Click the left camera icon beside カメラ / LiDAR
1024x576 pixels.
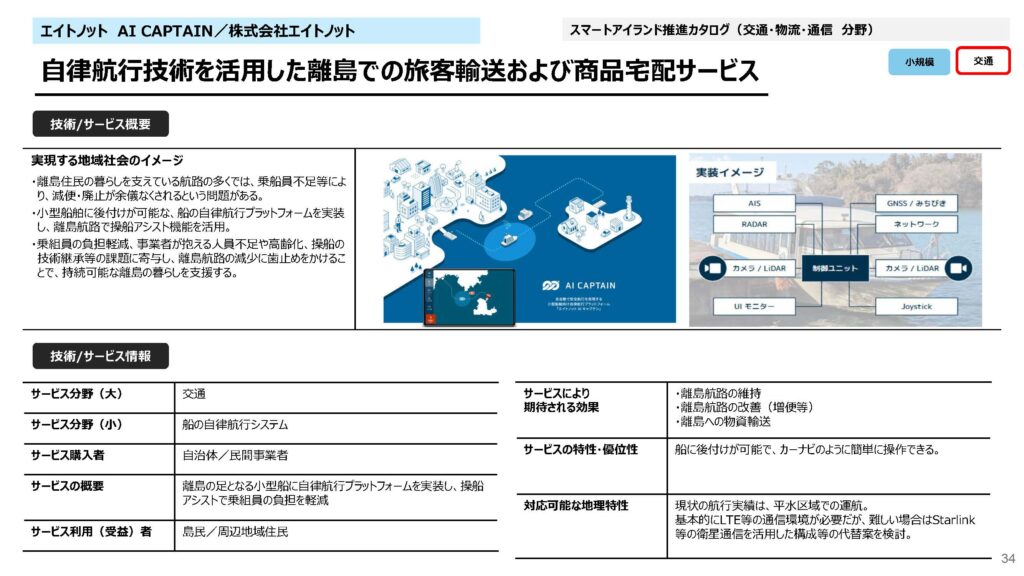[713, 269]
